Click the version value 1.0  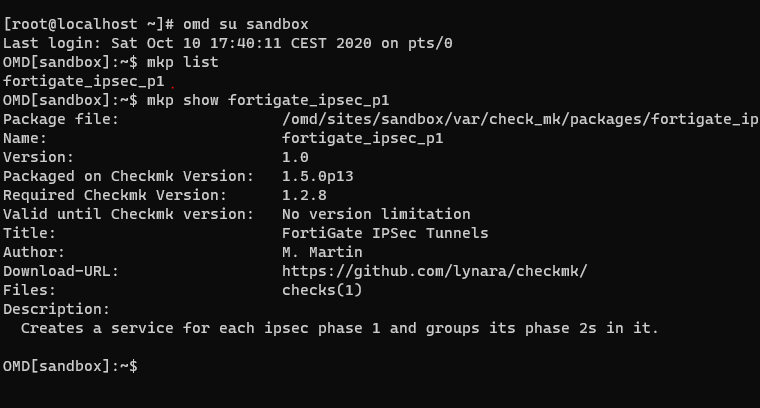click(295, 157)
